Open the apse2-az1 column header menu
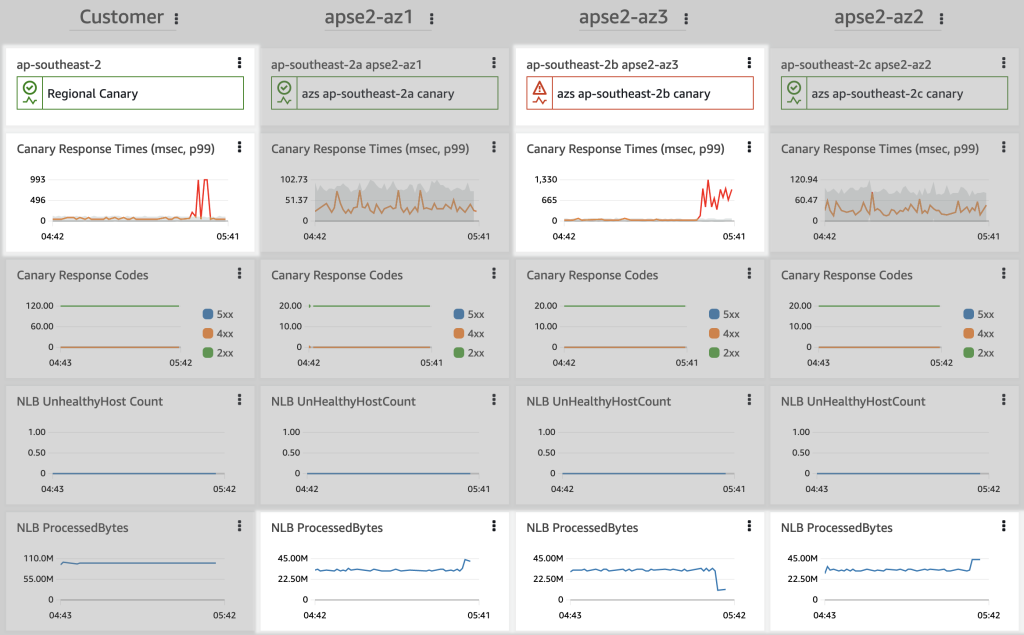Viewport: 1024px width, 635px height. pos(430,17)
